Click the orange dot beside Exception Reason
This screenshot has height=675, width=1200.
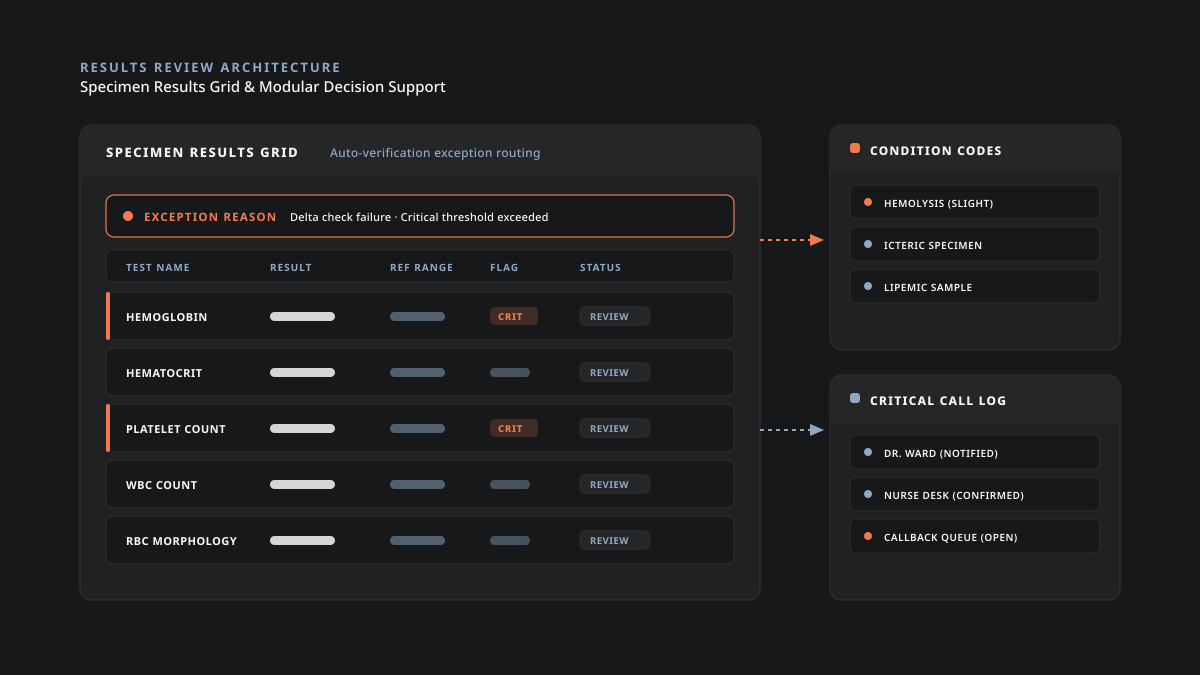point(128,216)
